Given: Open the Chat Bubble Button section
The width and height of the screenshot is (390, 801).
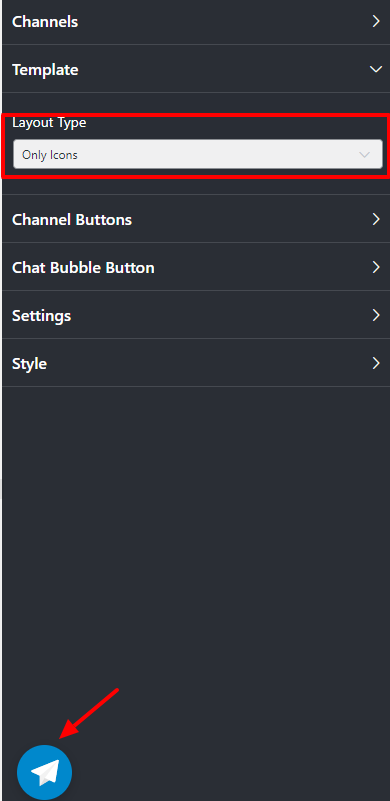Looking at the screenshot, I should (x=83, y=268).
